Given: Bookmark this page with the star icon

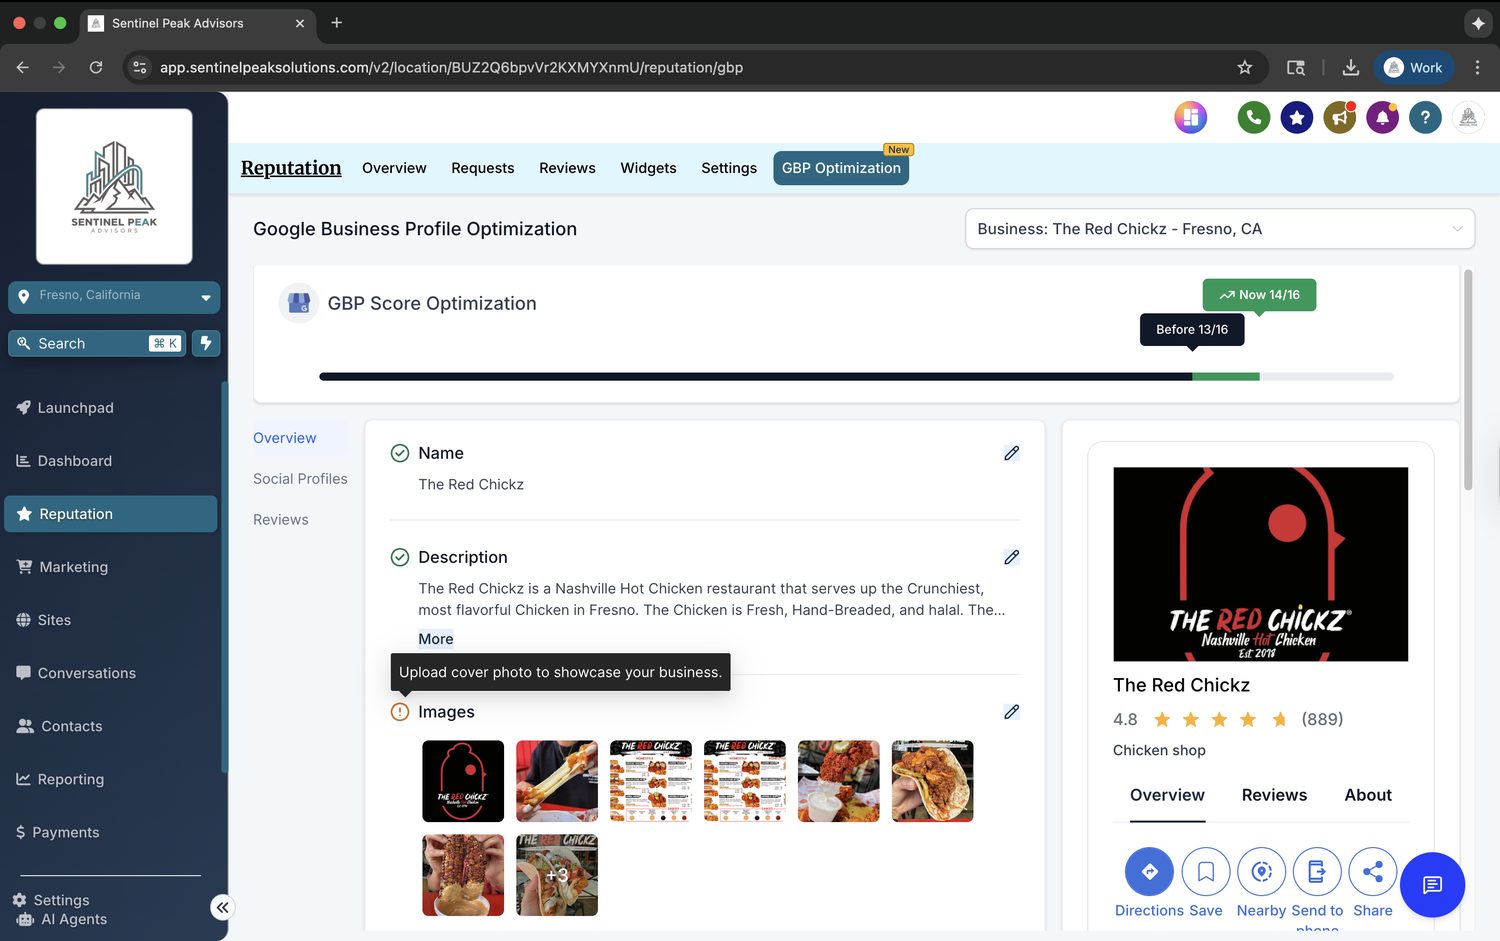Looking at the screenshot, I should tap(1245, 67).
